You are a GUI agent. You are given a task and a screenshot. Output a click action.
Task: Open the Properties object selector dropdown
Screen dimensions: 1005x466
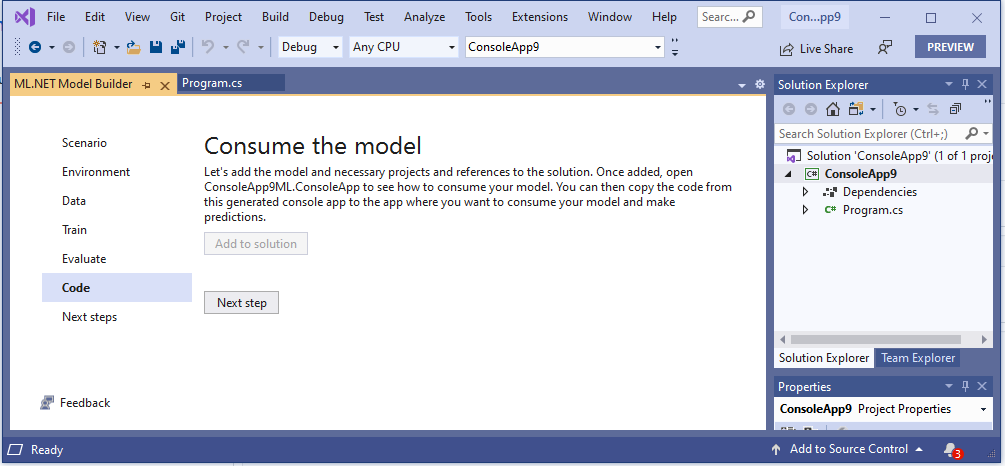pos(983,410)
